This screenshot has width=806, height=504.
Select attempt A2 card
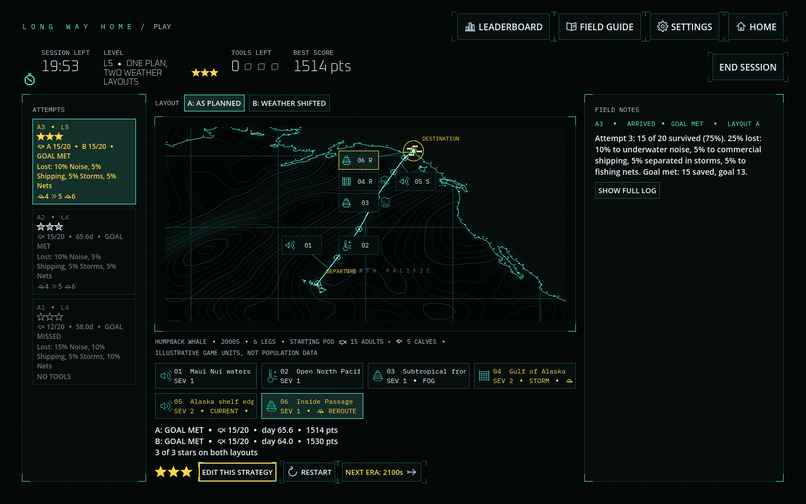84,251
